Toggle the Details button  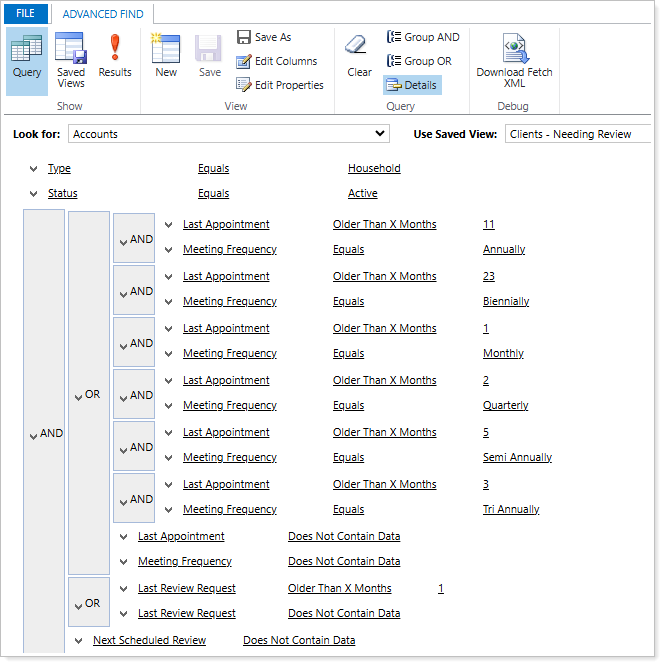pyautogui.click(x=411, y=85)
